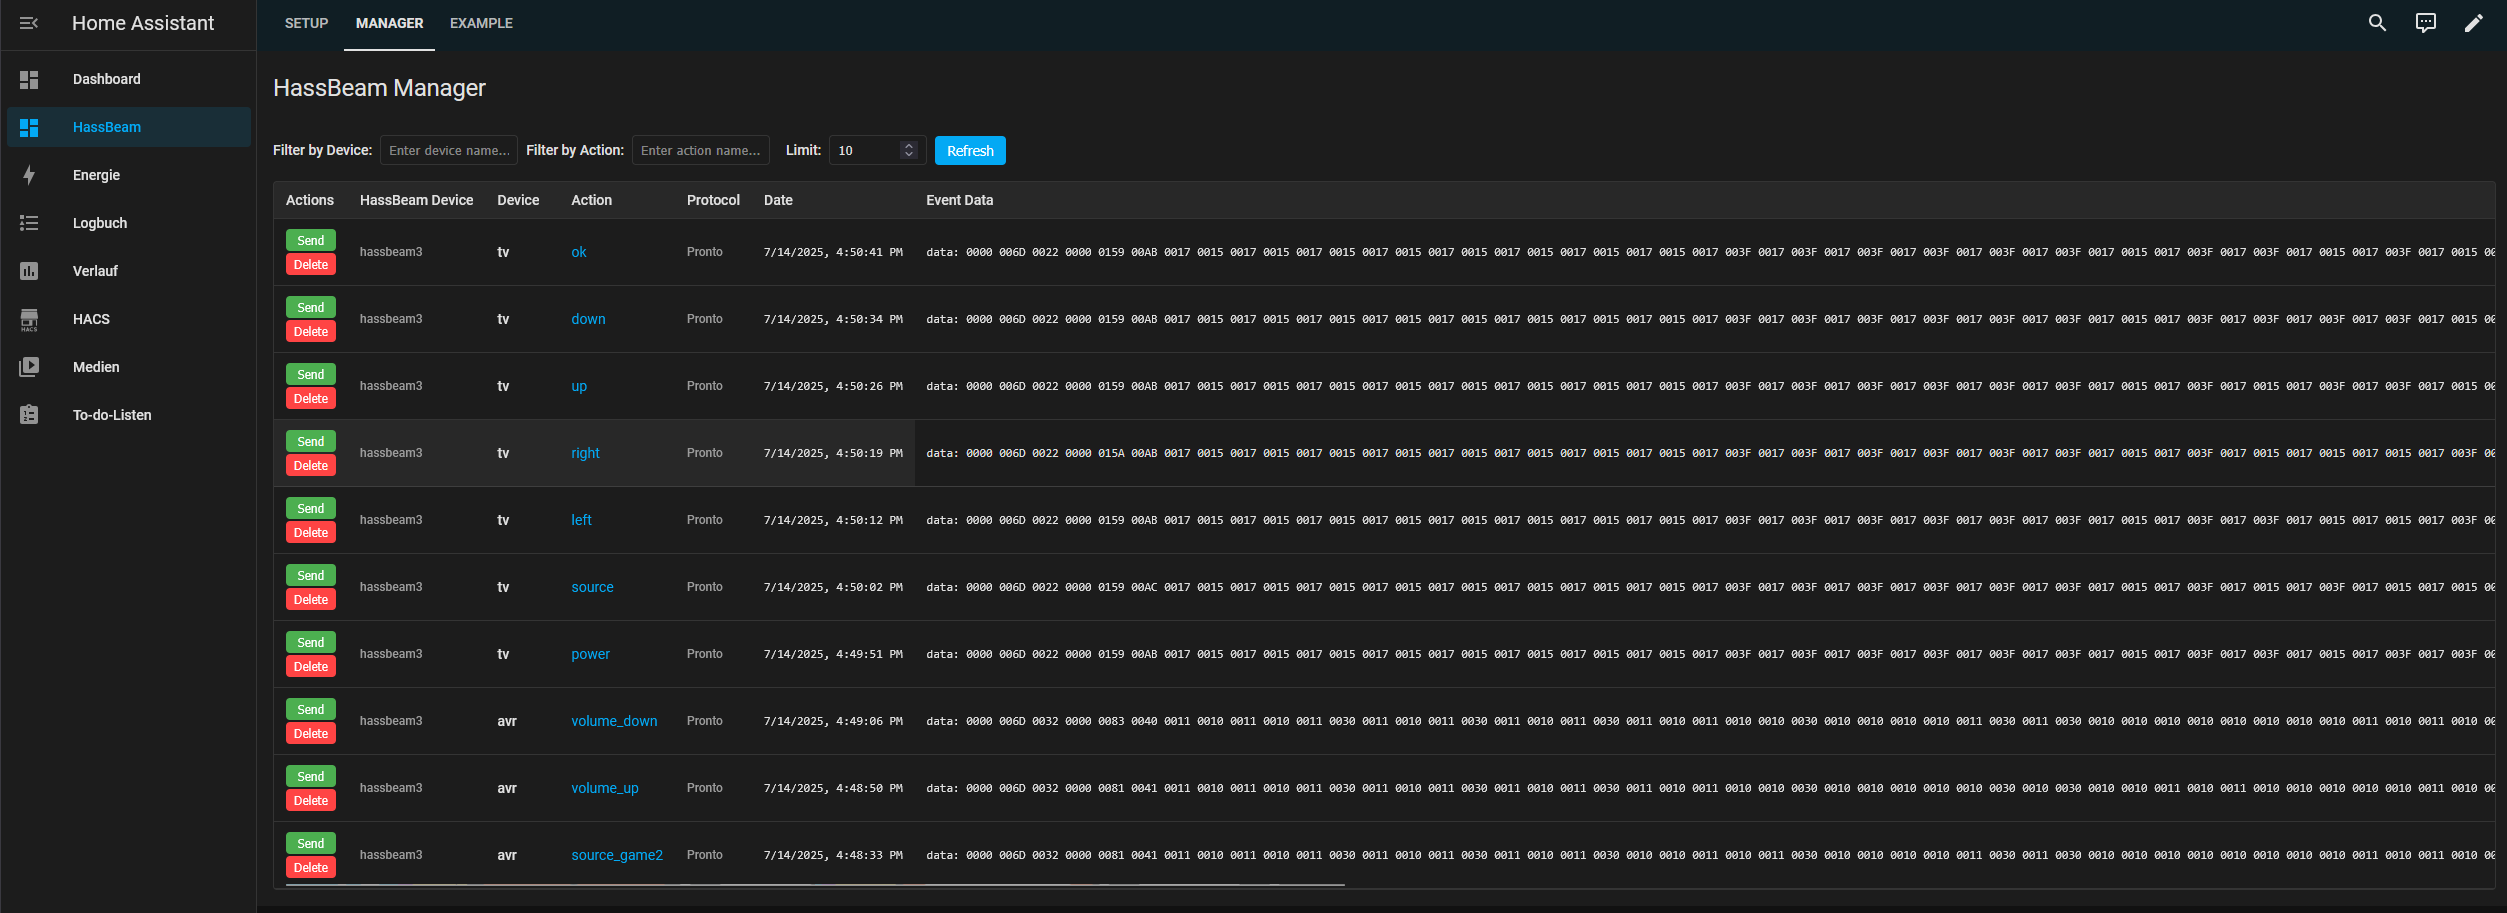The width and height of the screenshot is (2507, 913).
Task: Send the tv power command
Action: (x=311, y=642)
